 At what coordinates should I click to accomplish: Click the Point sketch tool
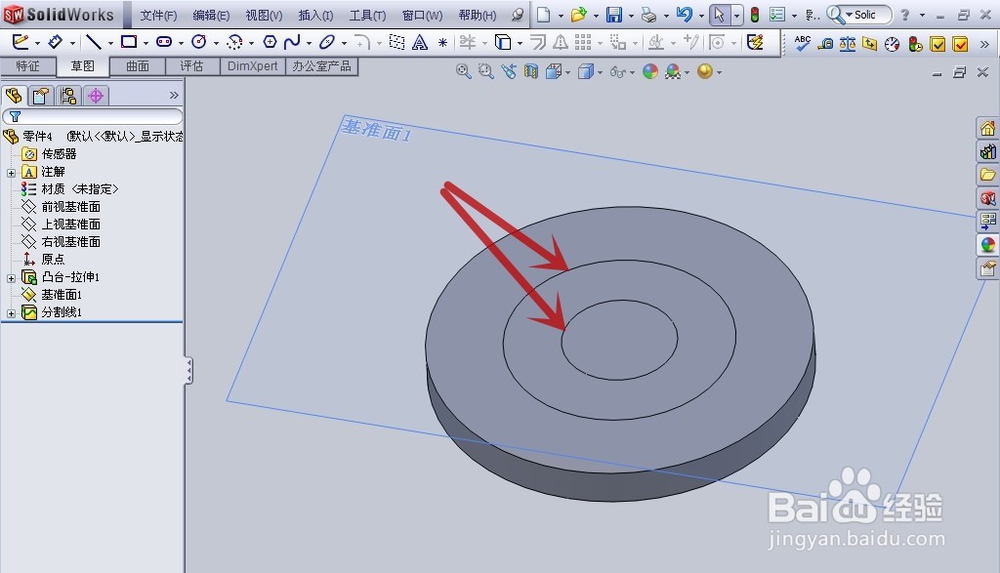[443, 43]
